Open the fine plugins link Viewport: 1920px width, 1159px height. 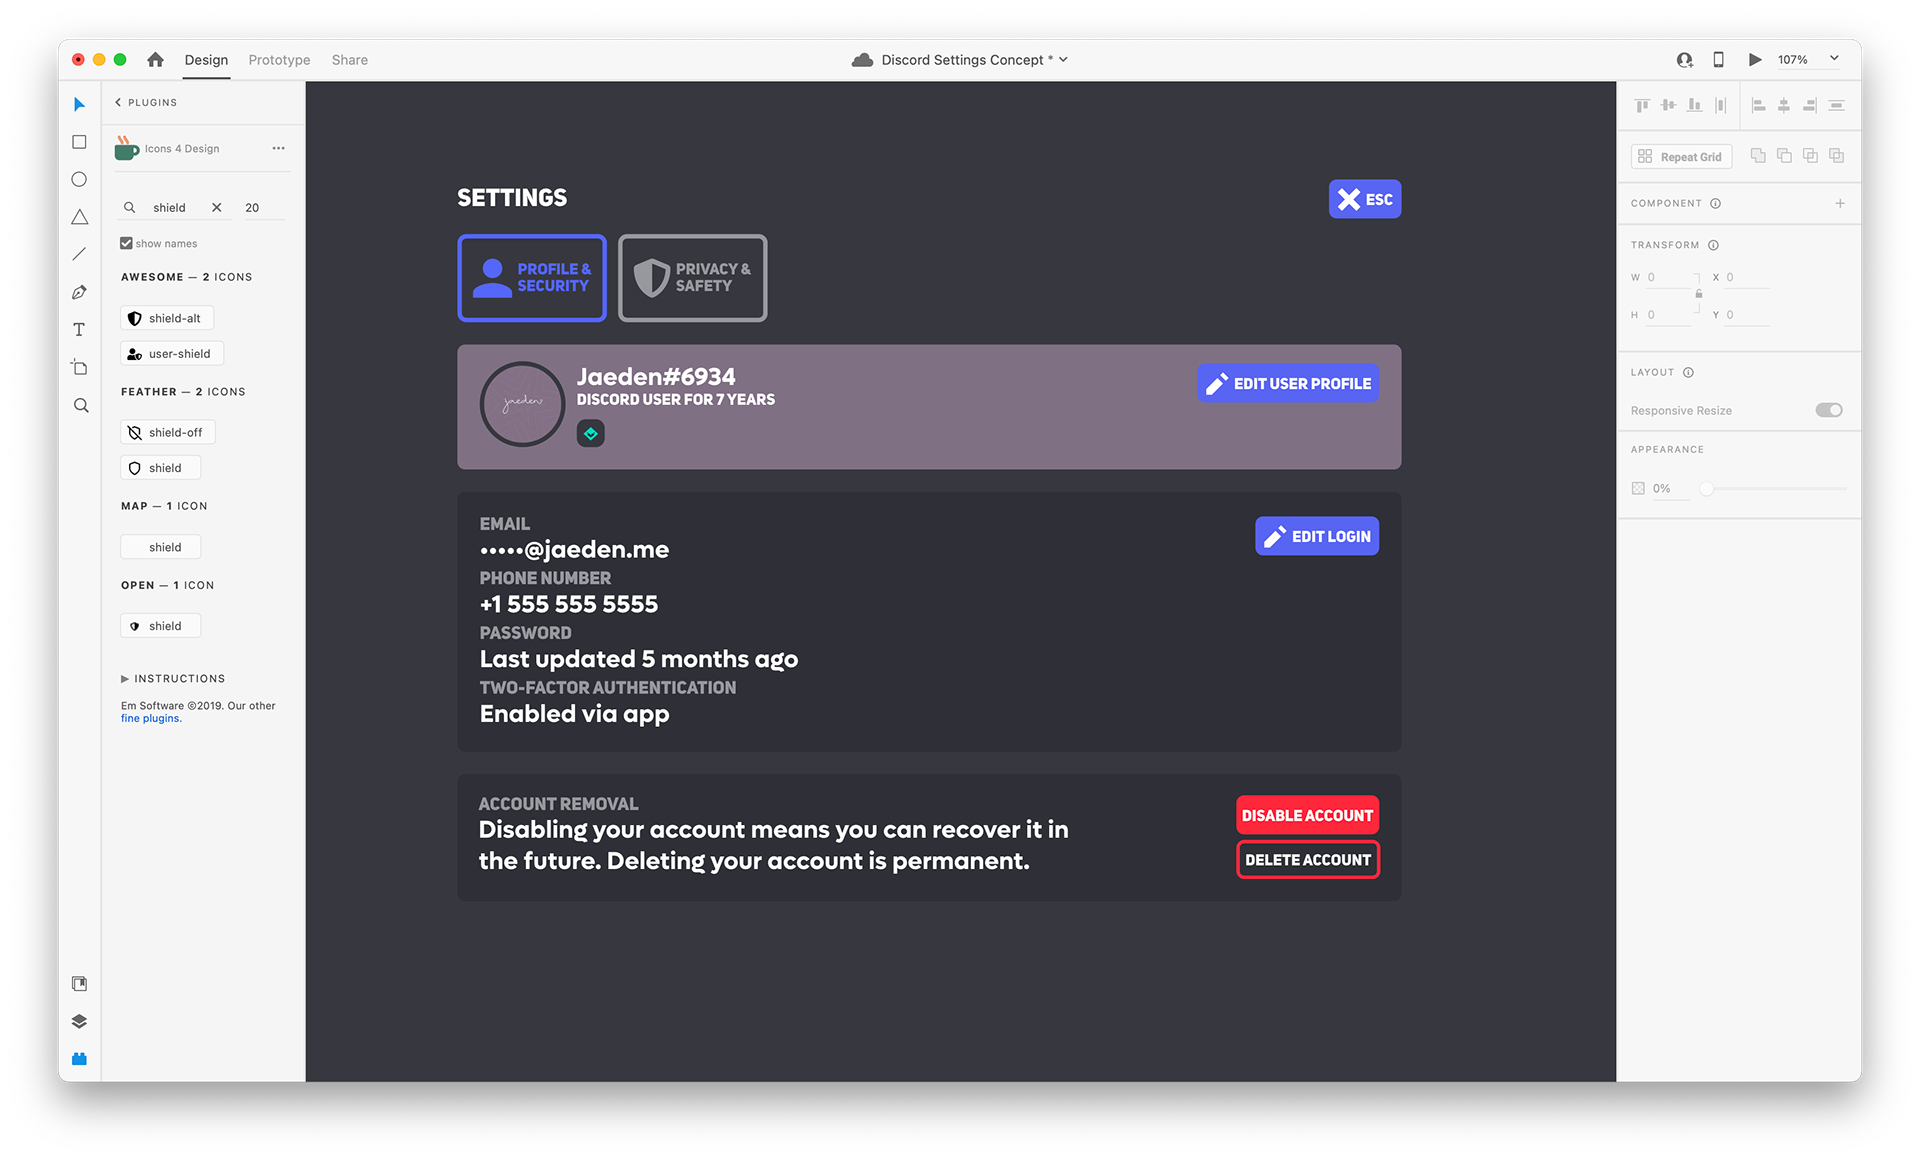point(151,718)
